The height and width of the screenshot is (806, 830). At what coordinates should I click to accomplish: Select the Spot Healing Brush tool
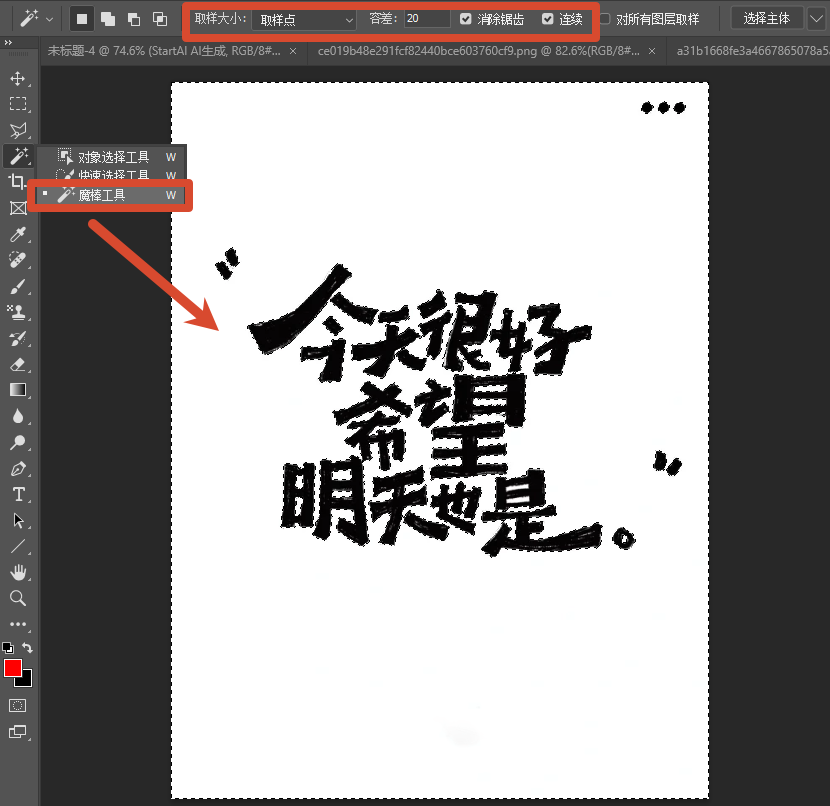(17, 260)
